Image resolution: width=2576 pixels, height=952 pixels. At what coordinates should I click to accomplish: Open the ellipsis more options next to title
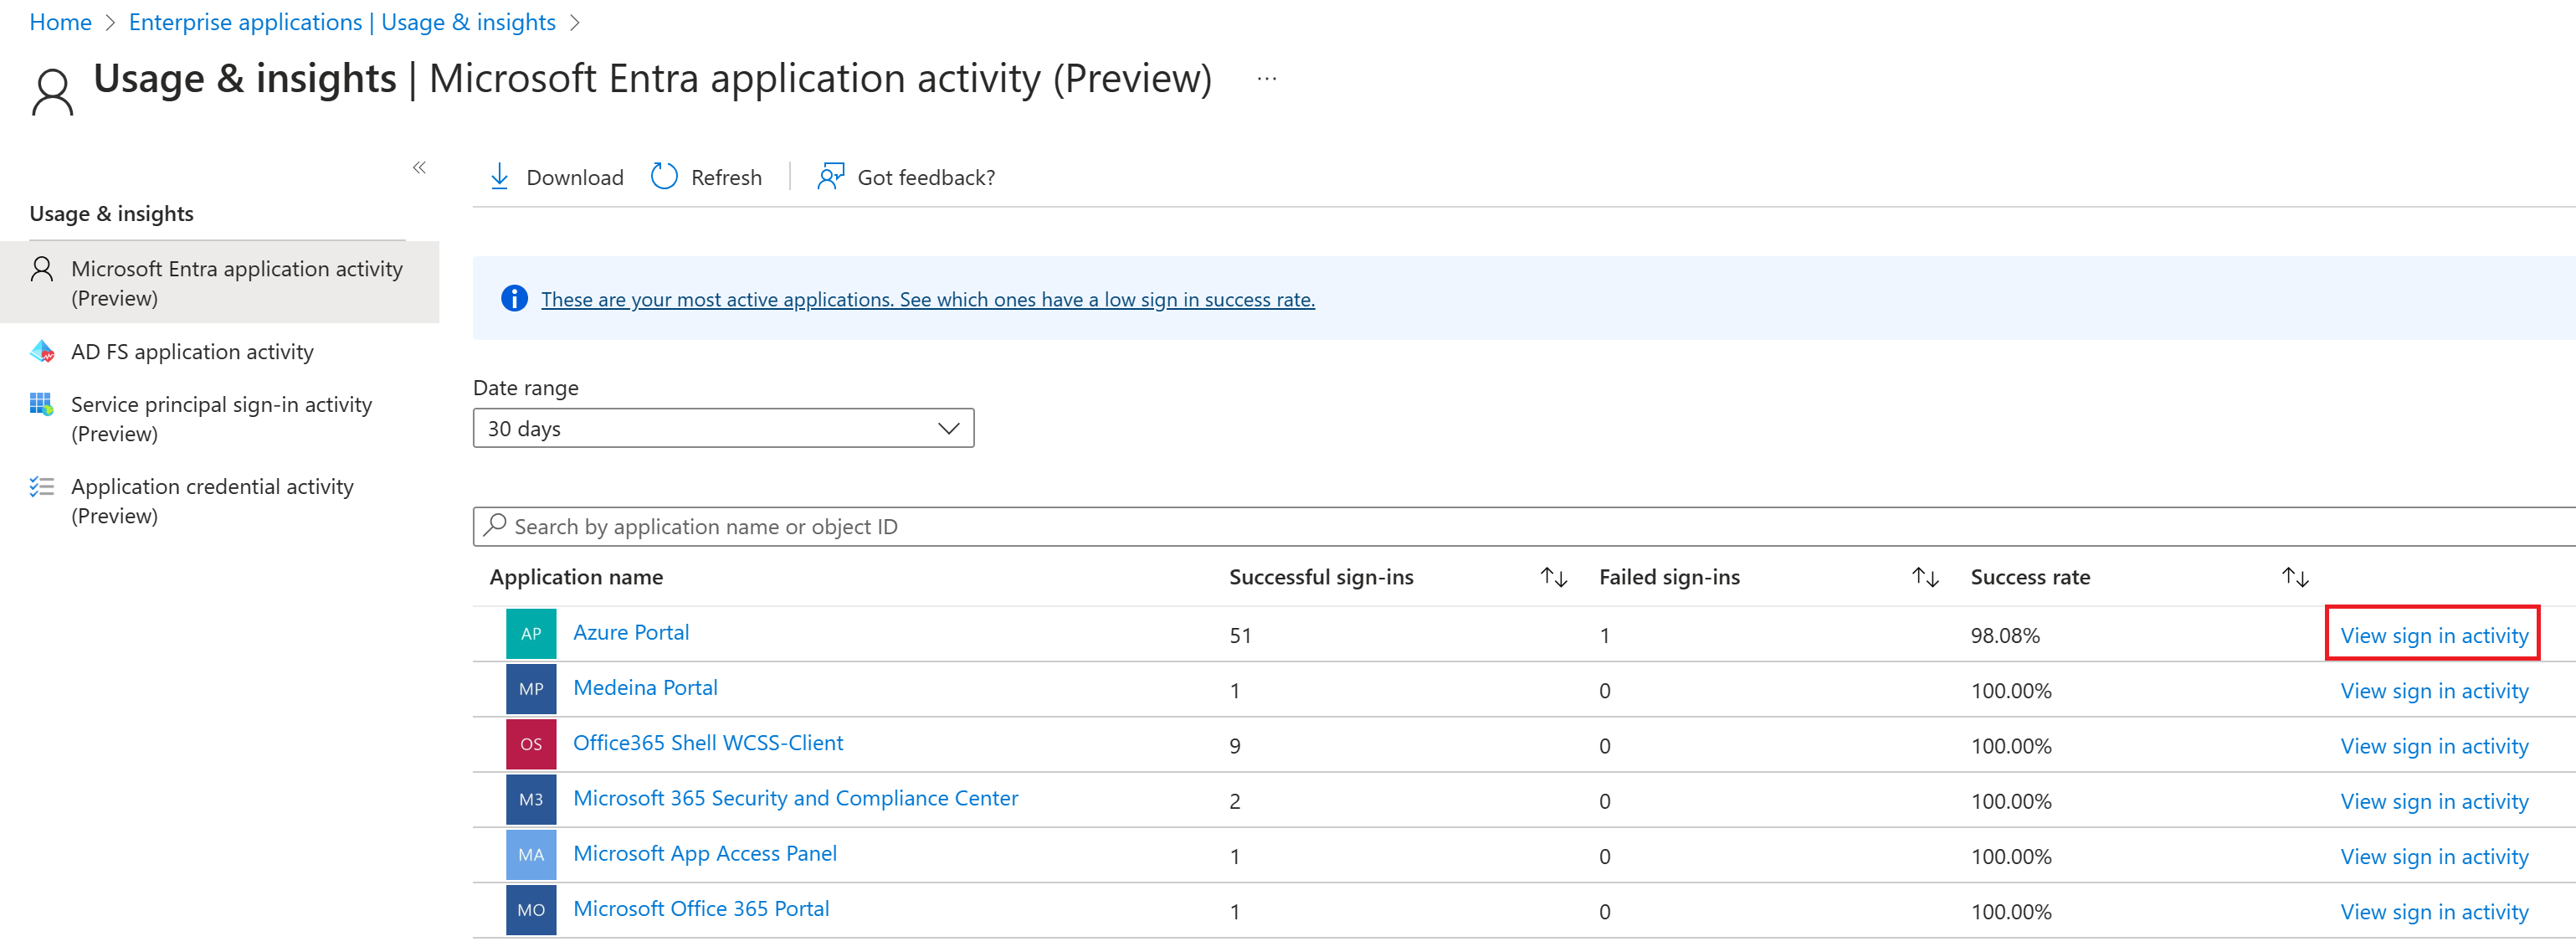point(1266,78)
